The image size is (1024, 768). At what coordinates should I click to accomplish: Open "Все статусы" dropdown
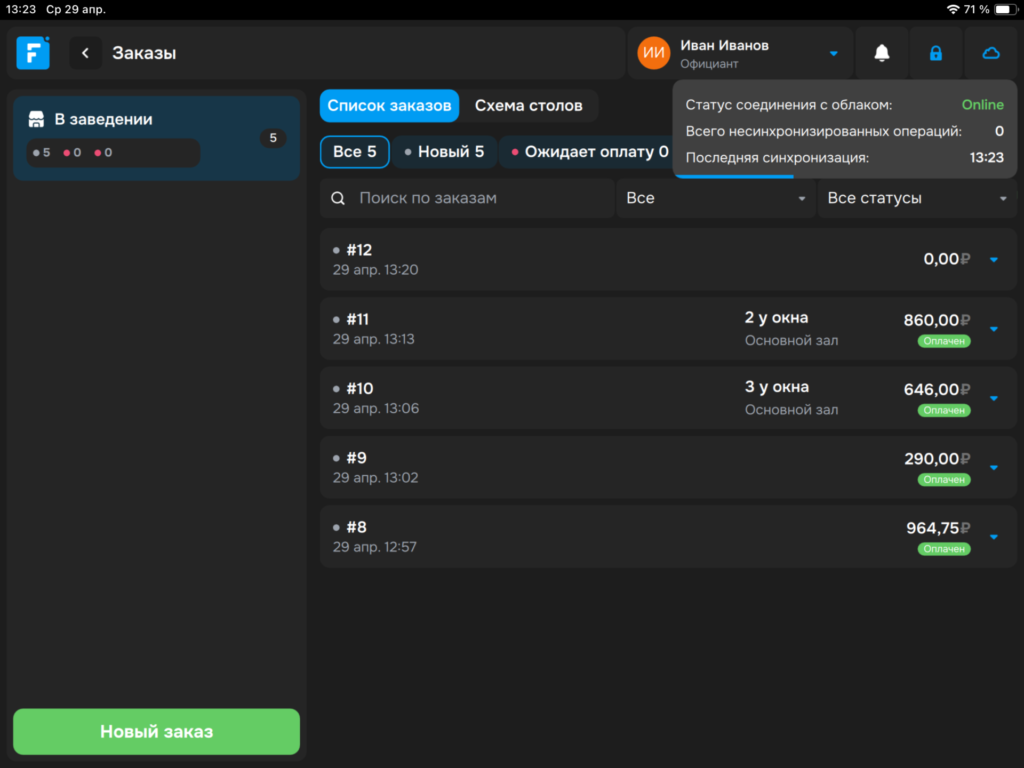[x=917, y=198]
